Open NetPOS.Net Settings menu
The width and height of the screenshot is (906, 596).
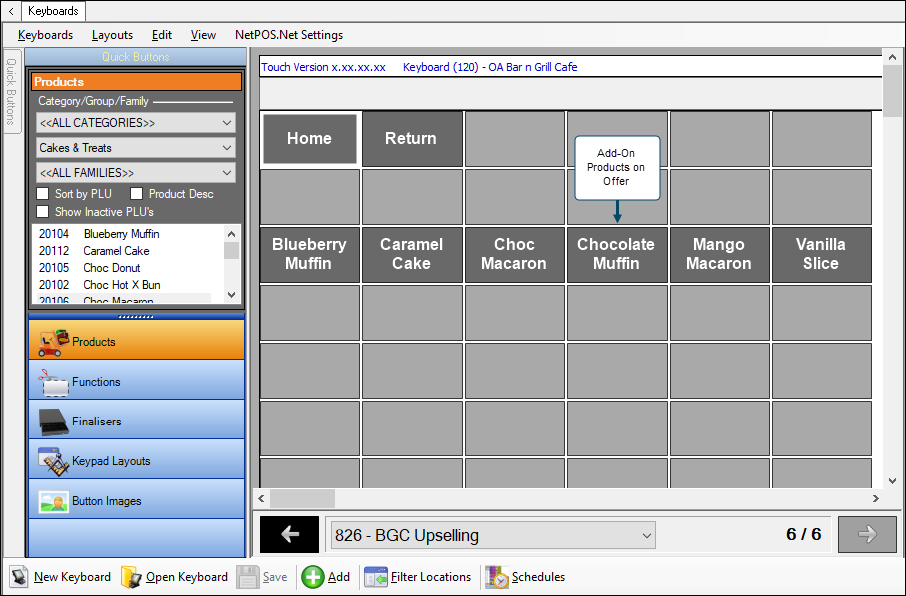coord(288,35)
